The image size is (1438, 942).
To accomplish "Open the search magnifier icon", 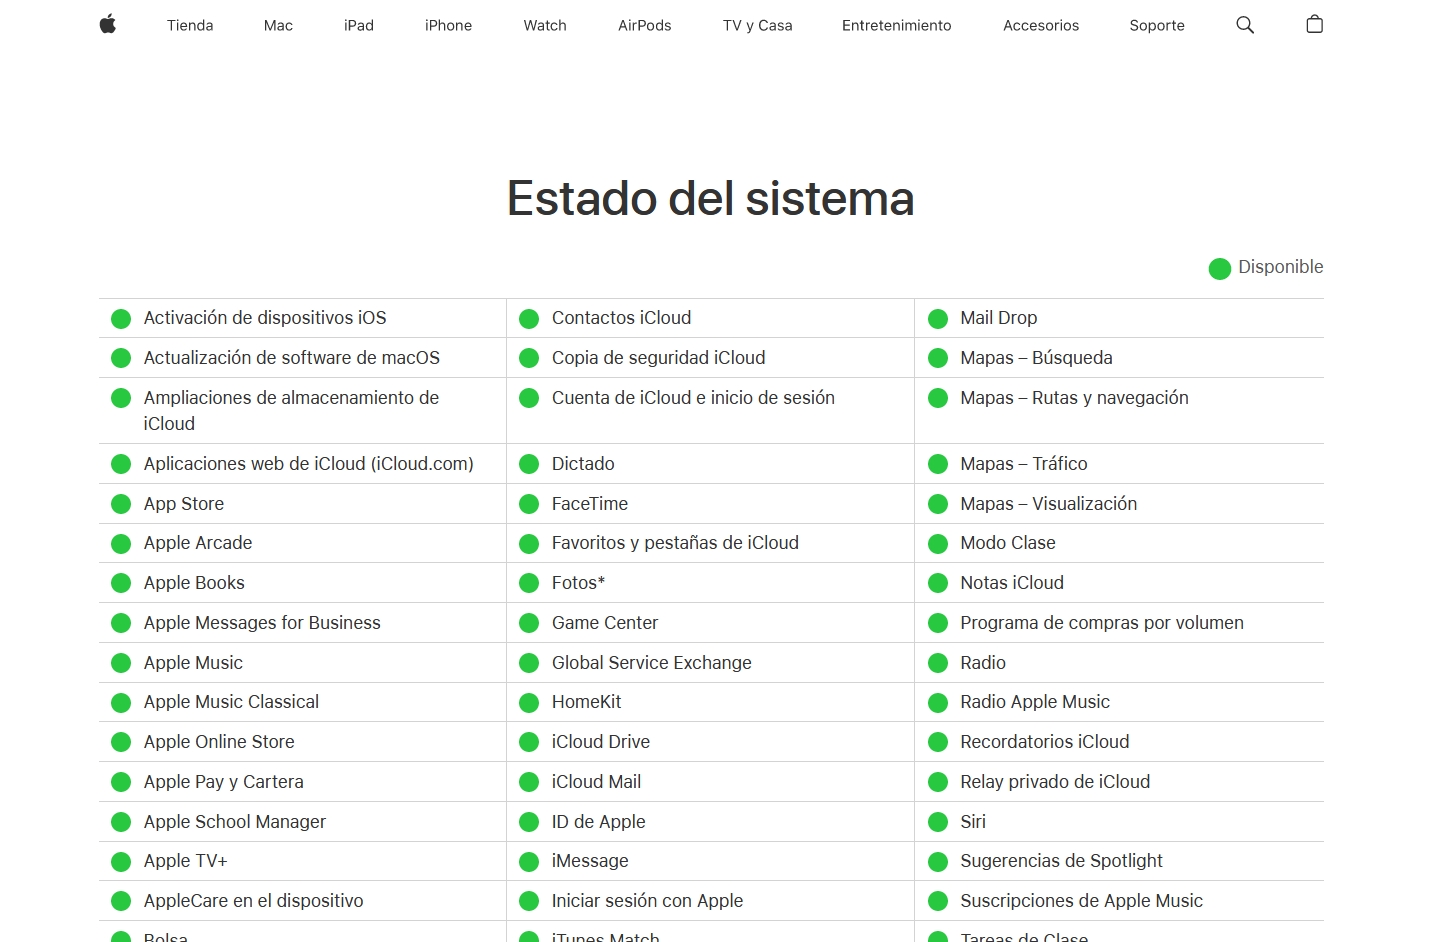I will [x=1245, y=25].
